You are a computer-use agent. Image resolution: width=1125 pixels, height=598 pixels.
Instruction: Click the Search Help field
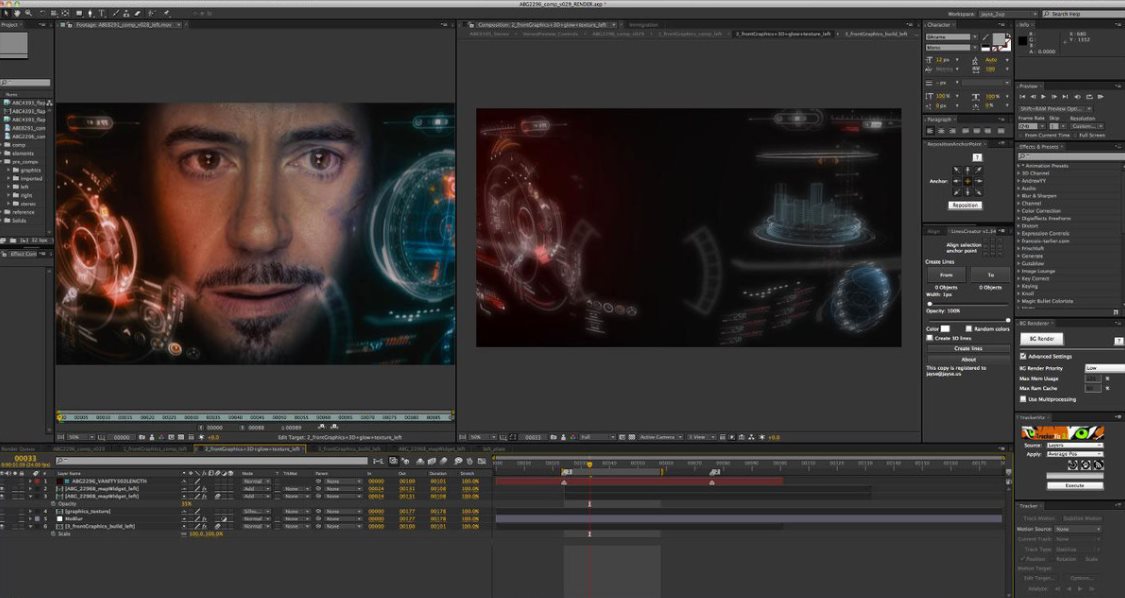[1083, 14]
